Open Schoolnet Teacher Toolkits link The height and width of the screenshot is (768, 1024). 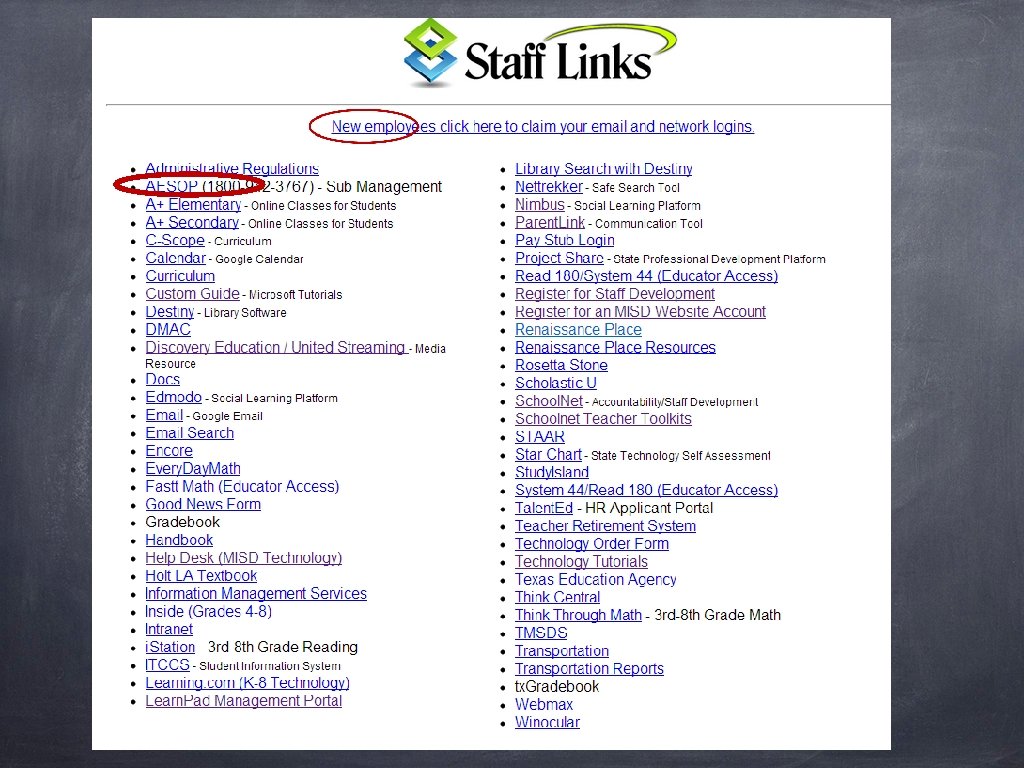click(603, 418)
